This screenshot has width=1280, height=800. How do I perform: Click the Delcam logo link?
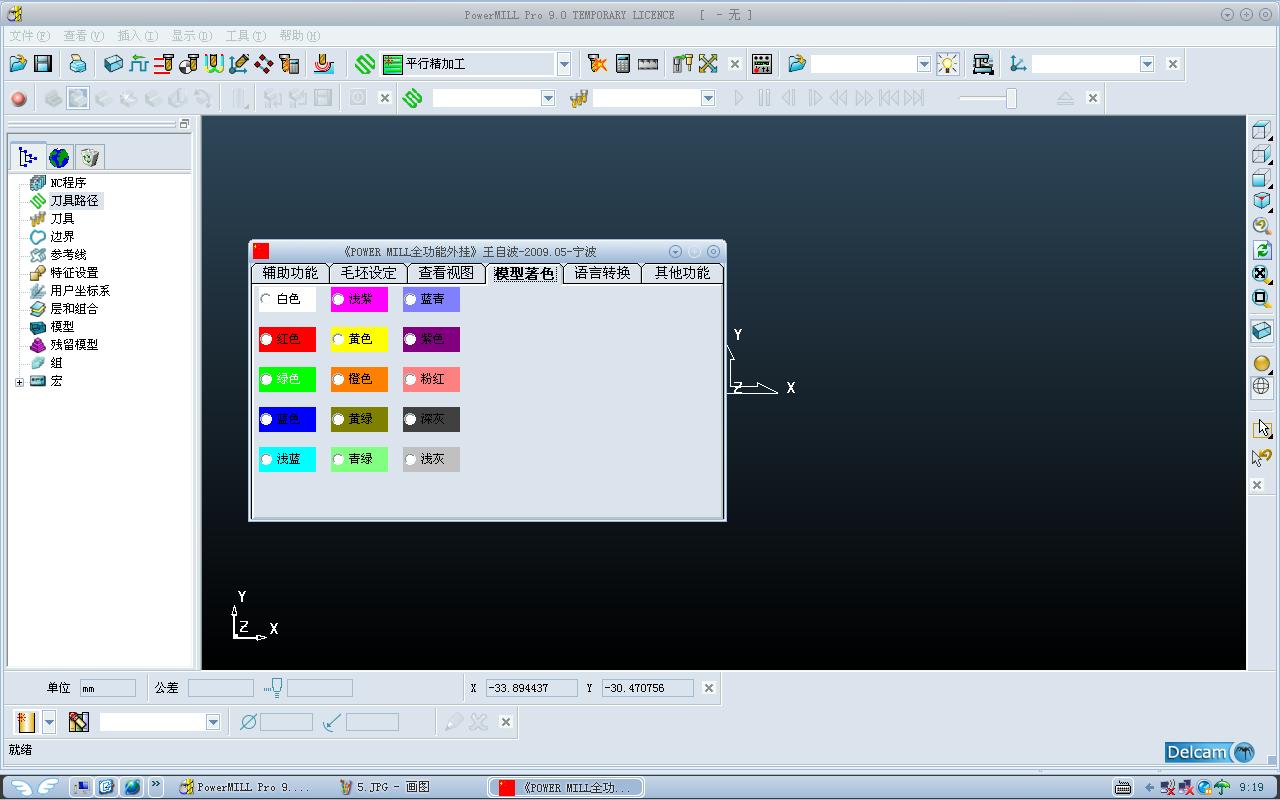[x=1210, y=752]
